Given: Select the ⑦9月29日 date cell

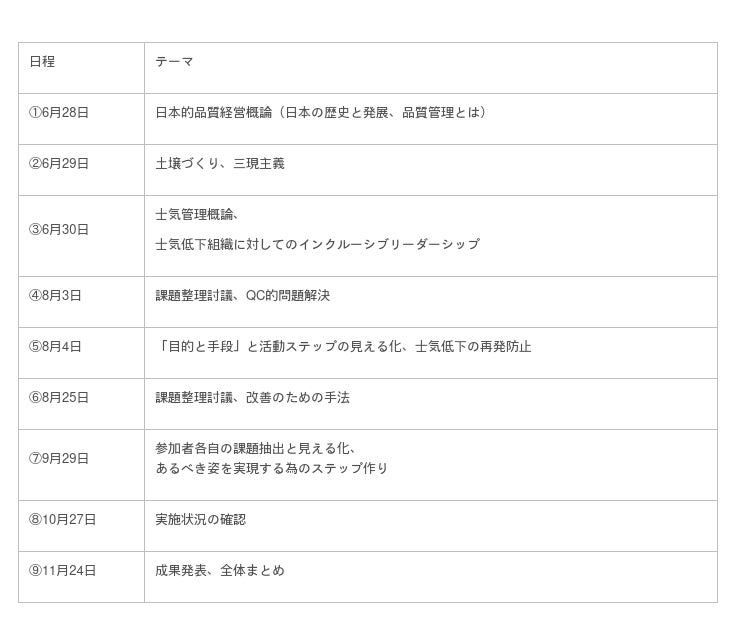Looking at the screenshot, I should [x=58, y=459].
